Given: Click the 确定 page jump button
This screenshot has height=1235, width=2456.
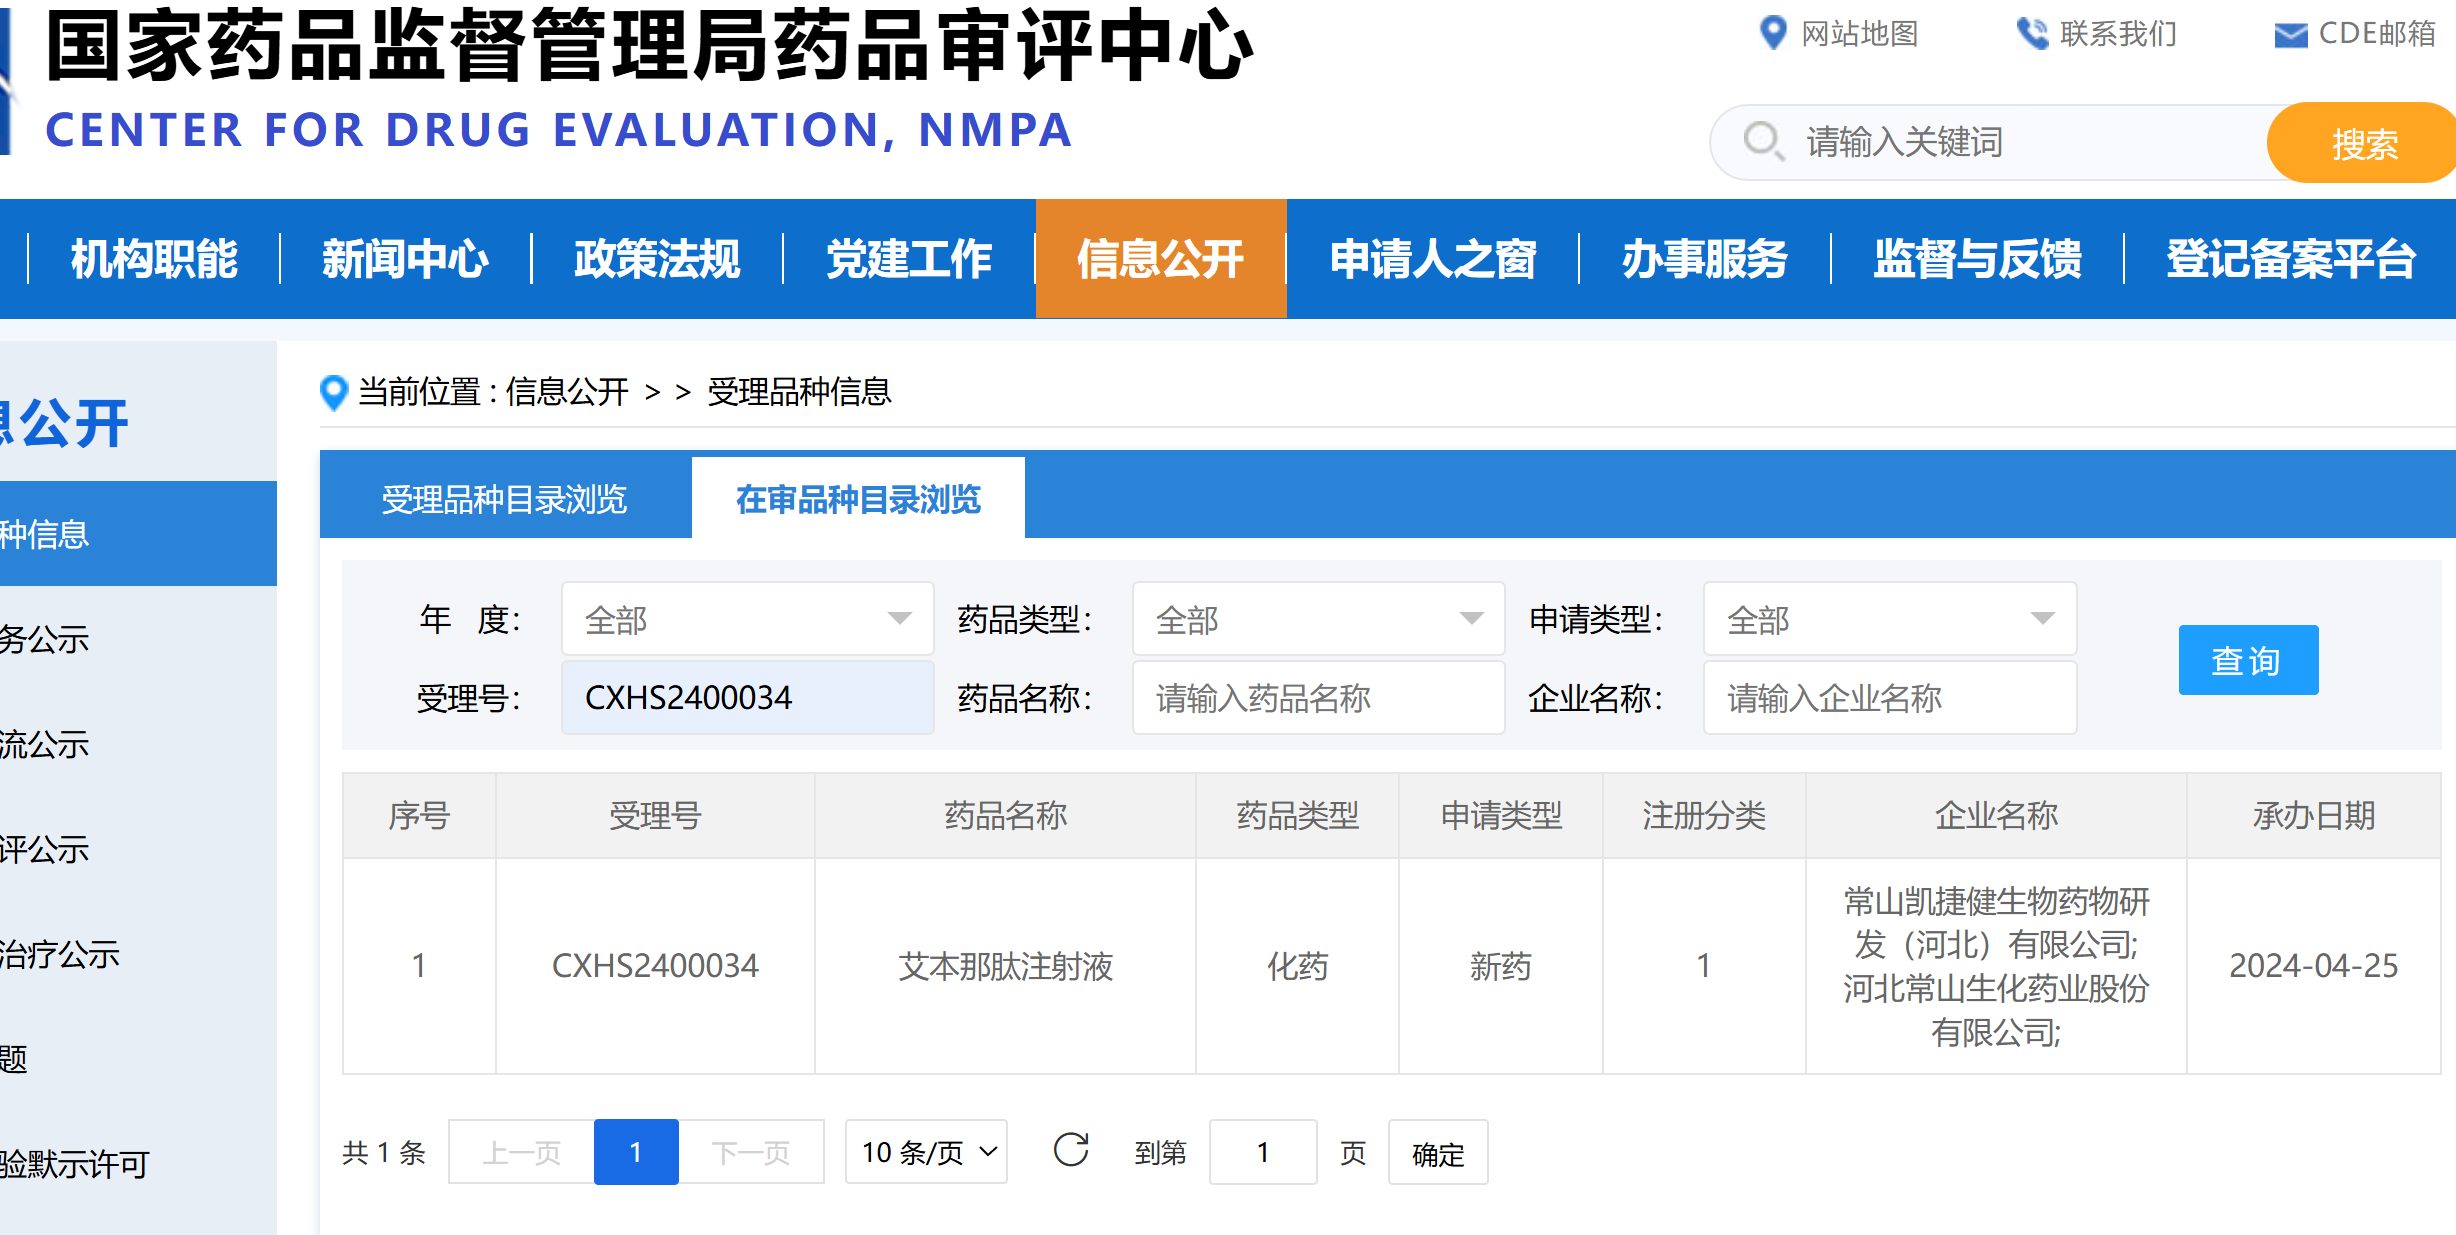Looking at the screenshot, I should (1437, 1153).
